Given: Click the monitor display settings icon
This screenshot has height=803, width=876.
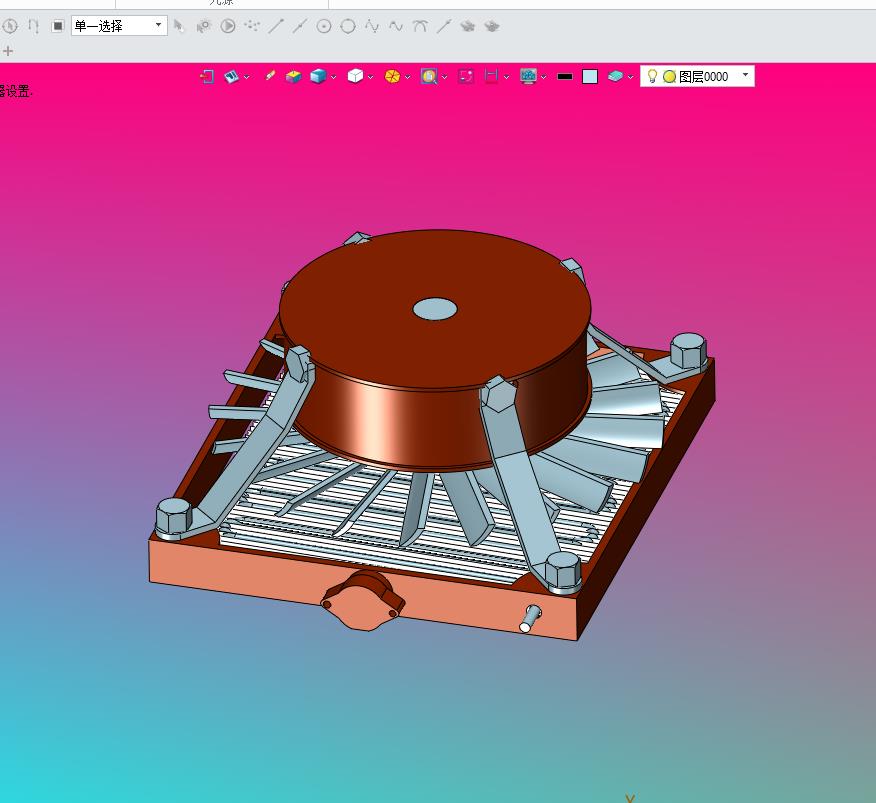Looking at the screenshot, I should pyautogui.click(x=528, y=76).
